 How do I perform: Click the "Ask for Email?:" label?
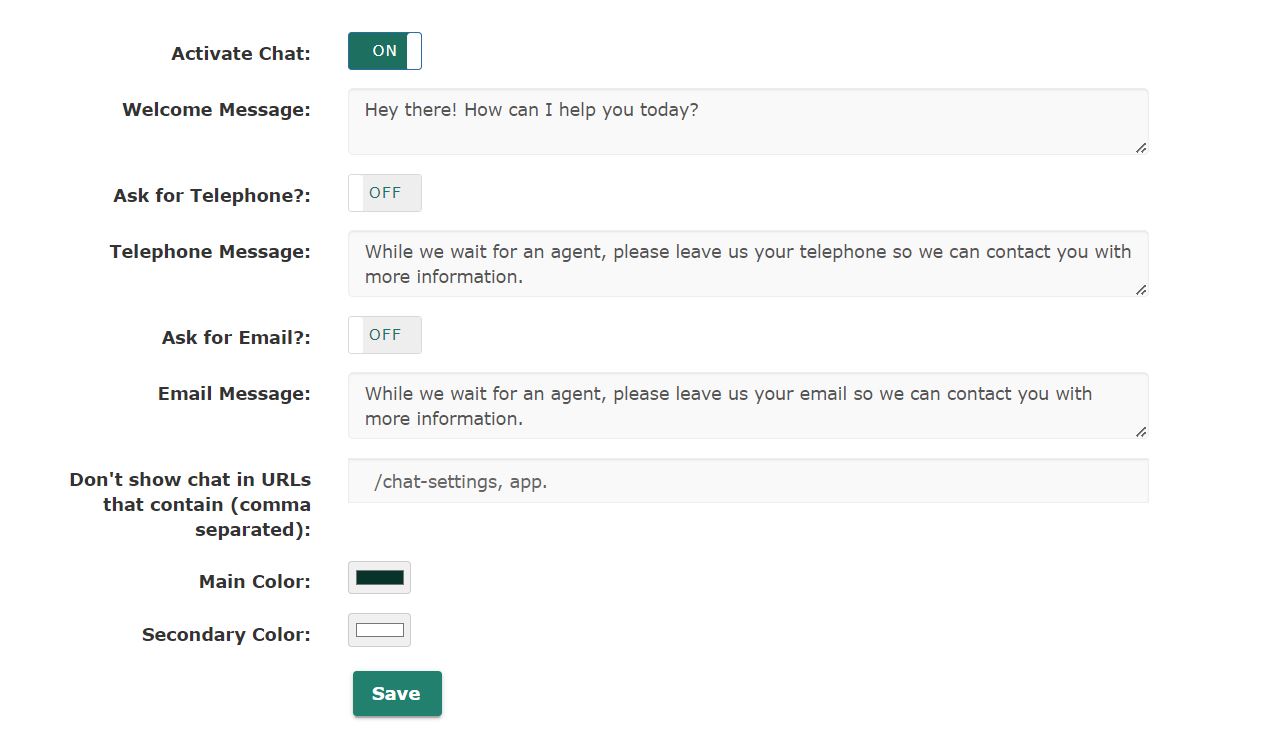tap(236, 338)
